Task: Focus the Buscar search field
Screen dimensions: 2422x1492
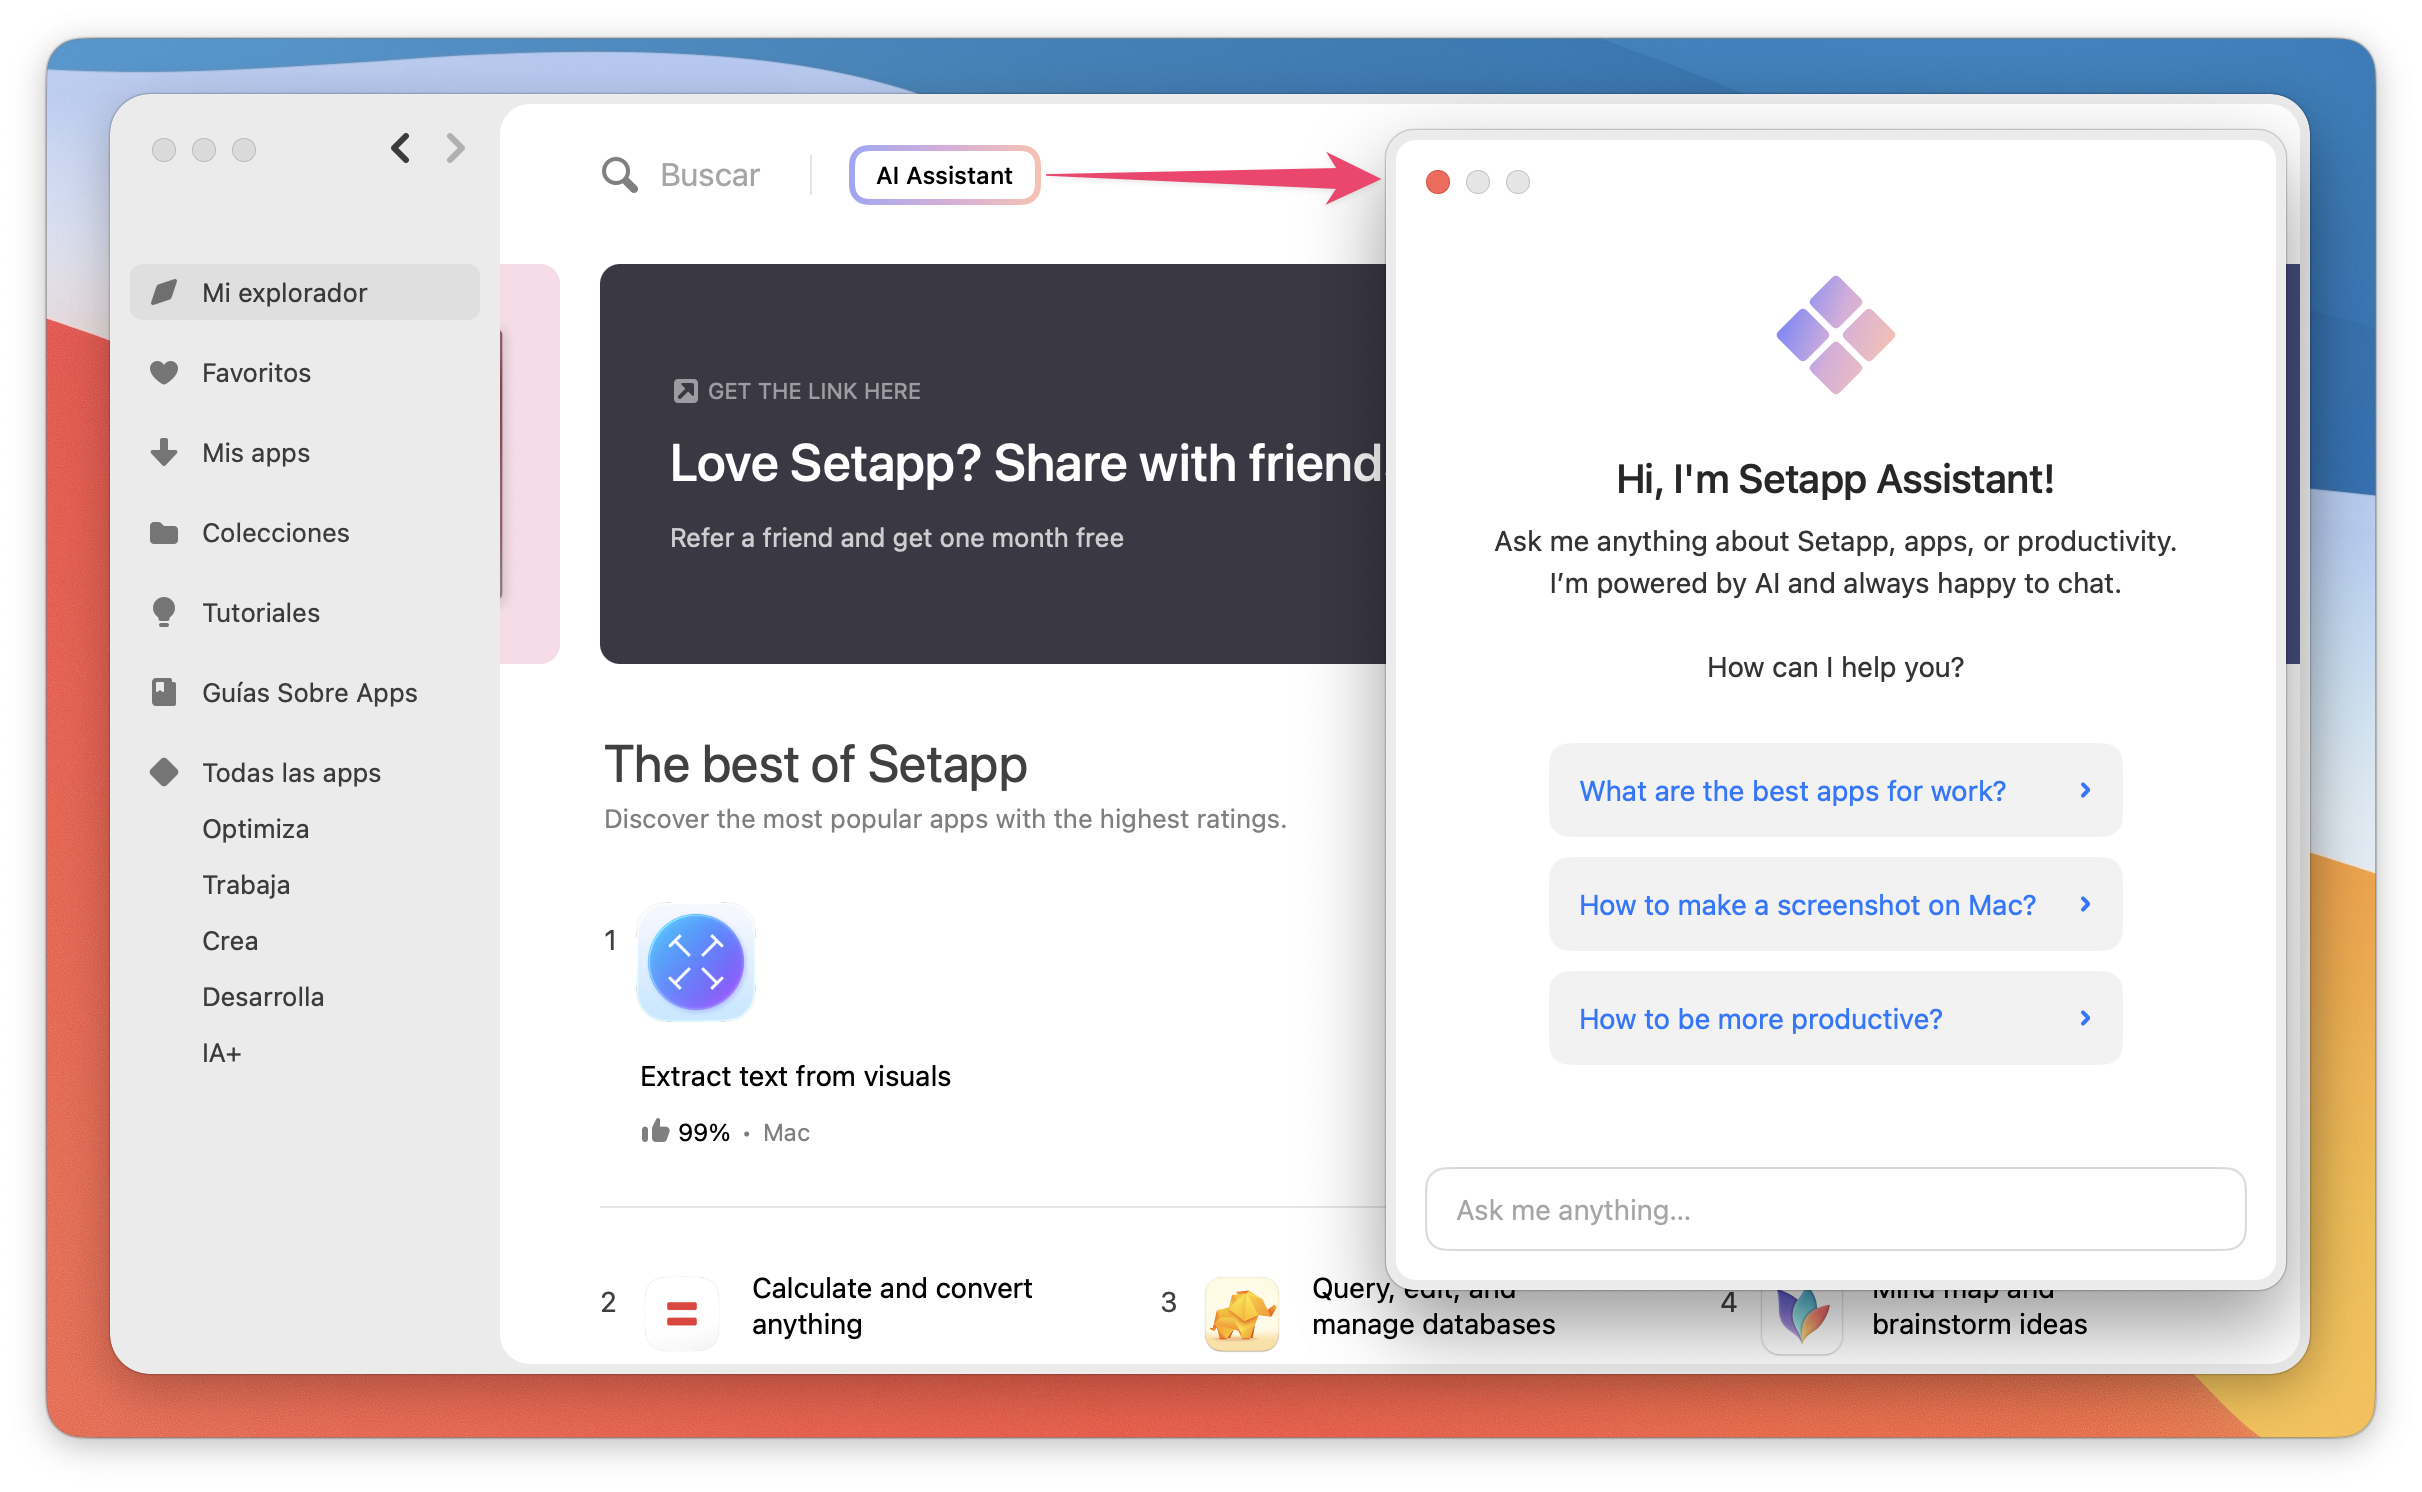Action: 710,175
